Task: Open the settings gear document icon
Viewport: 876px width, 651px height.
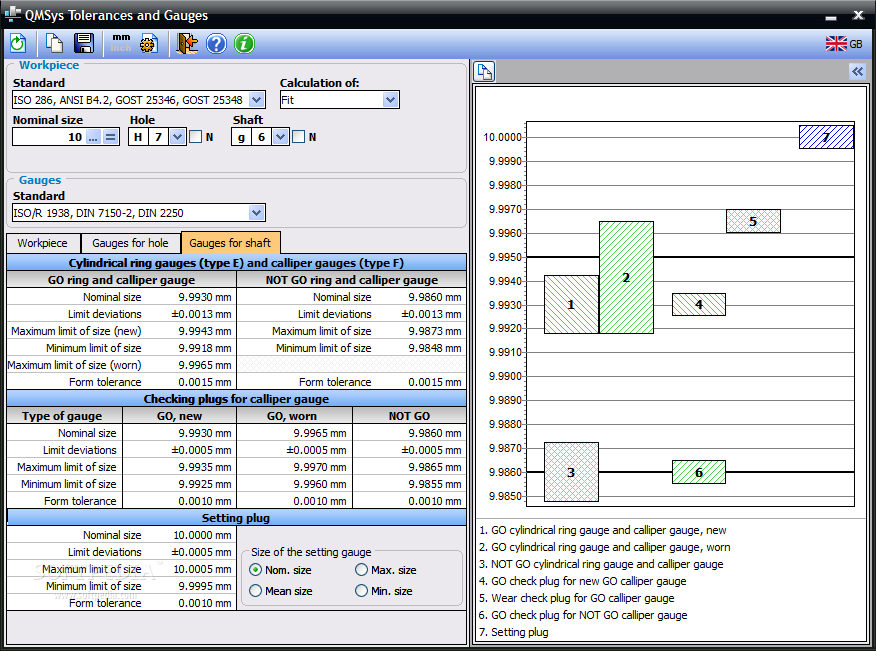Action: 149,44
